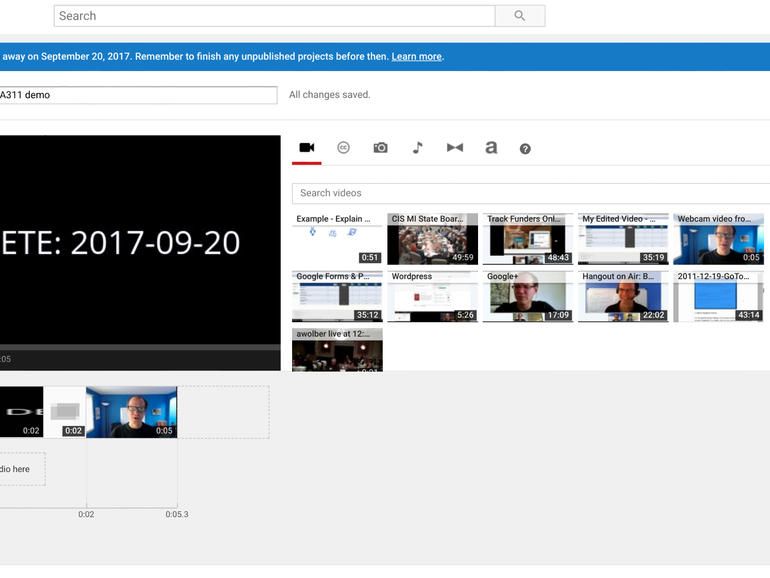This screenshot has height=578, width=770.
Task: Click the video preview progress bar
Action: click(x=140, y=348)
